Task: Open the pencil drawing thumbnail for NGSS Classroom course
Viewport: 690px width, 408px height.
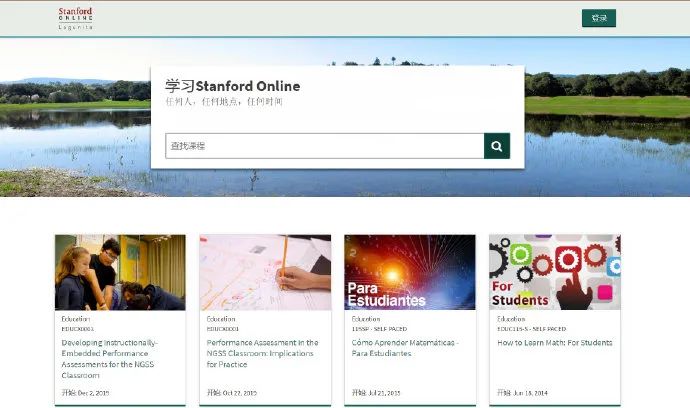Action: click(265, 272)
